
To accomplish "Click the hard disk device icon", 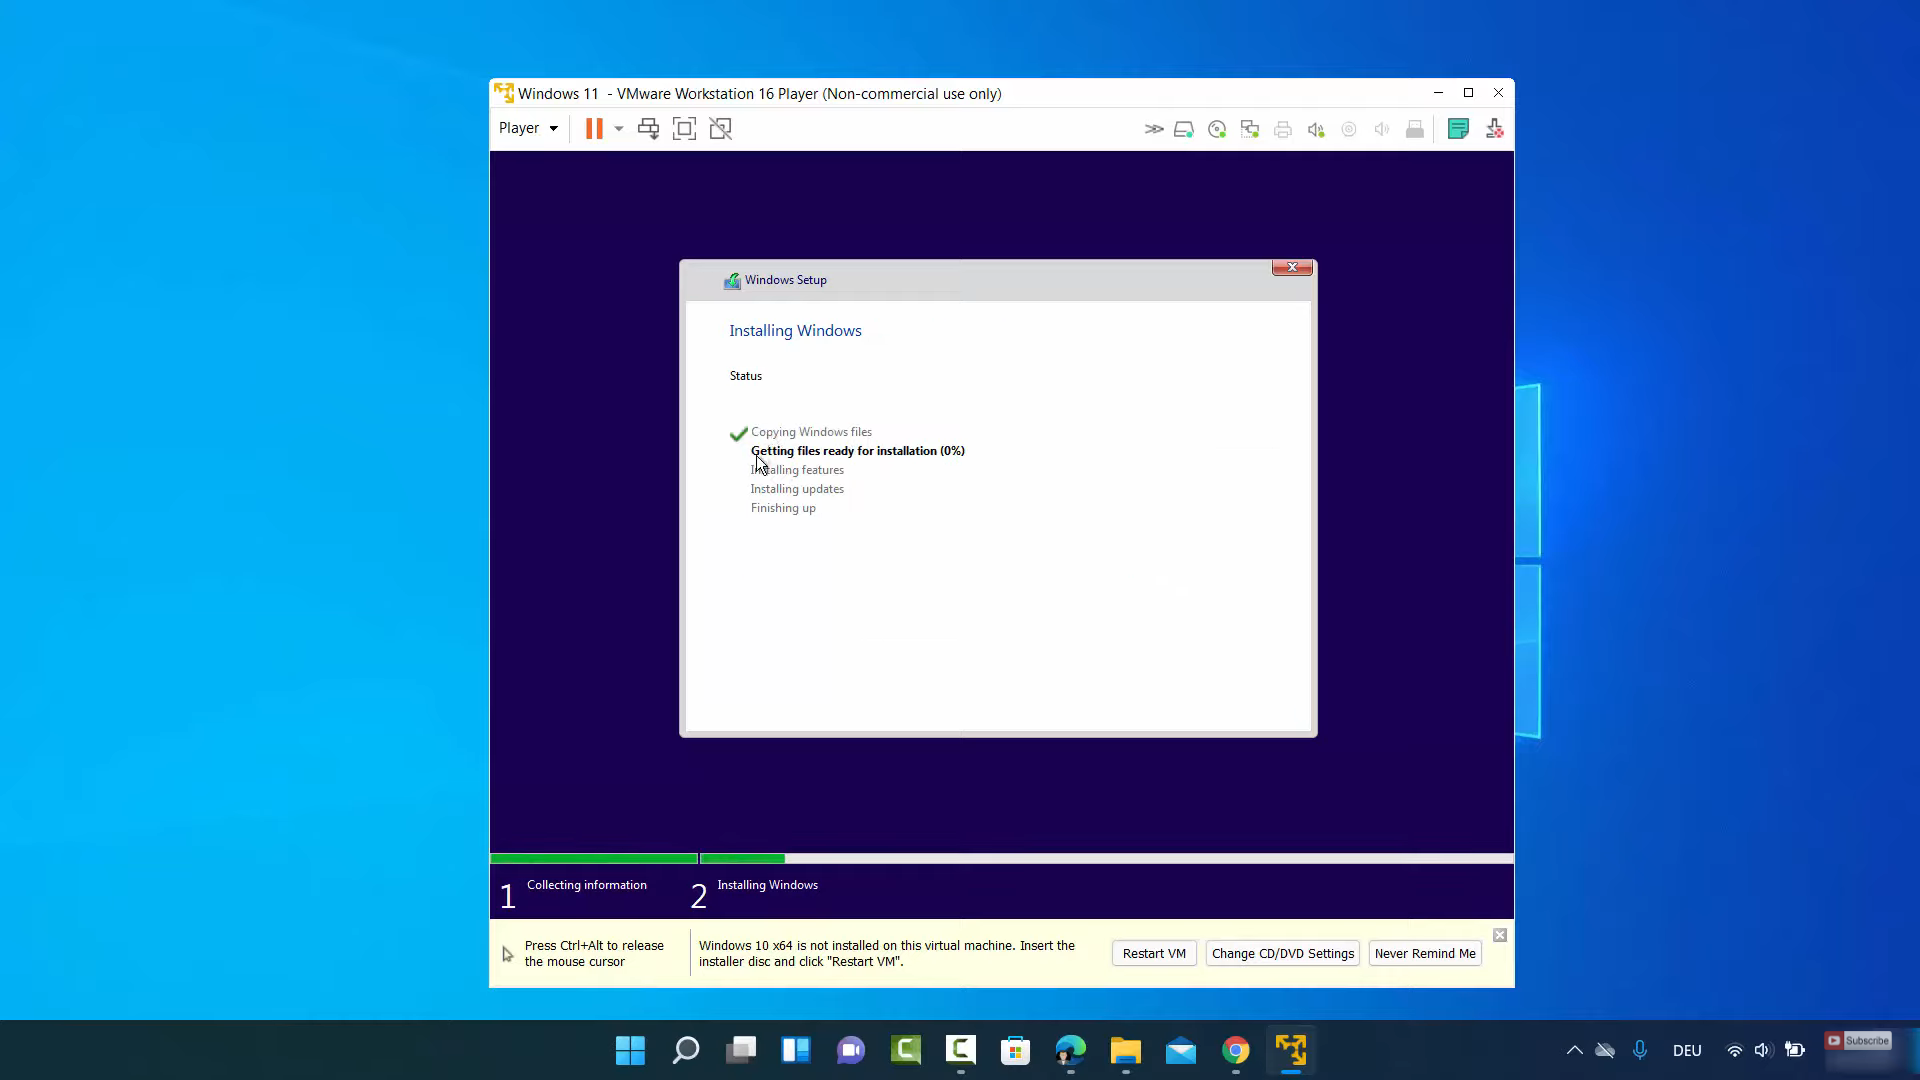I will point(1184,129).
